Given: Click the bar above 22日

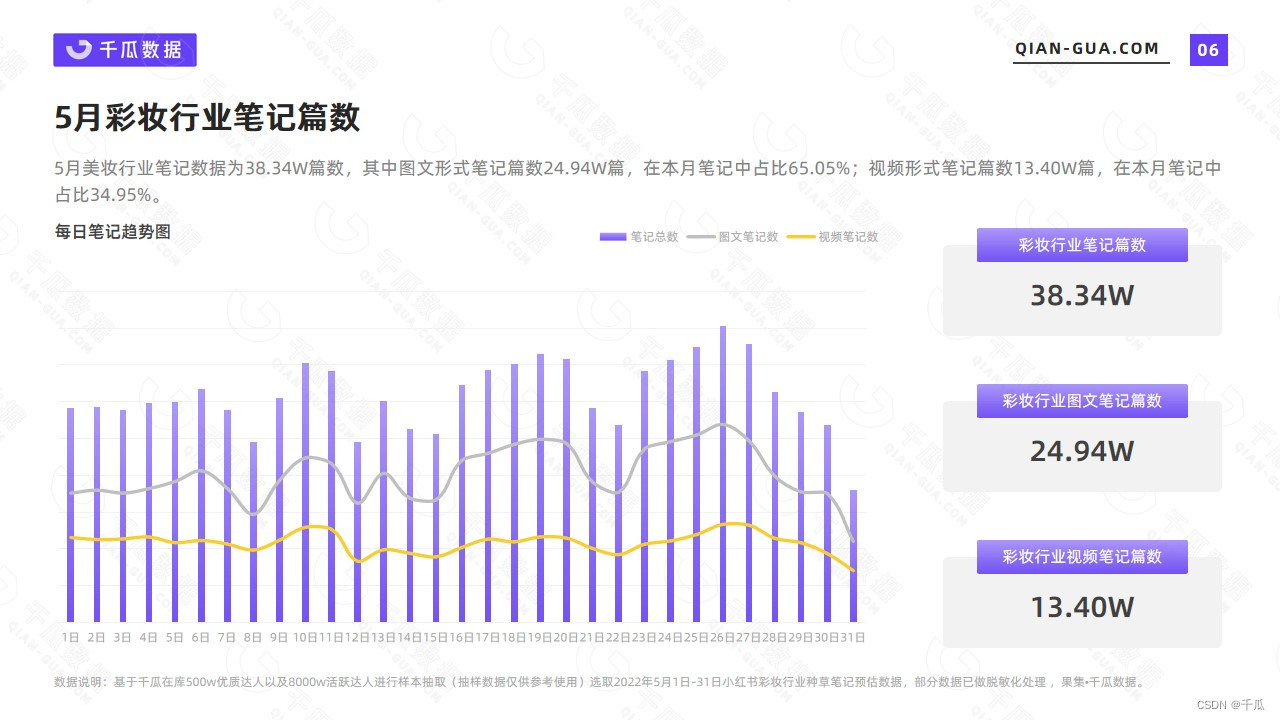Looking at the screenshot, I should pos(618,523).
